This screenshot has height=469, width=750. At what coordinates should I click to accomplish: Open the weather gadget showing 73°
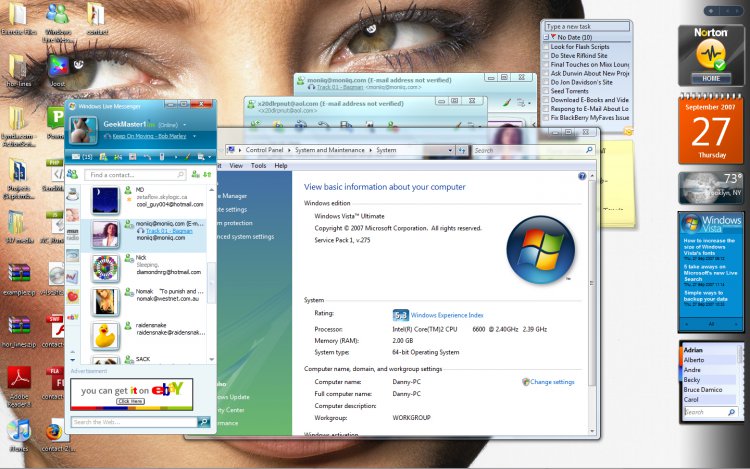(x=711, y=188)
